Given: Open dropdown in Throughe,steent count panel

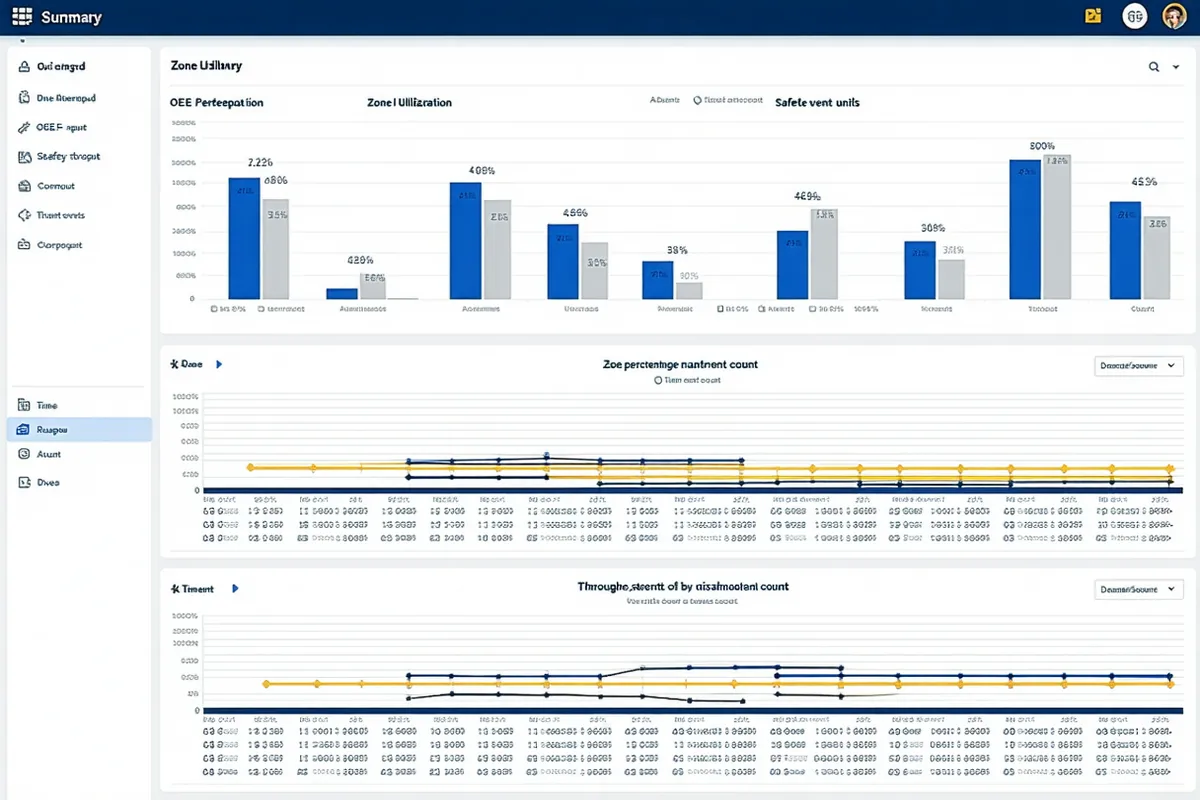Looking at the screenshot, I should (1139, 590).
